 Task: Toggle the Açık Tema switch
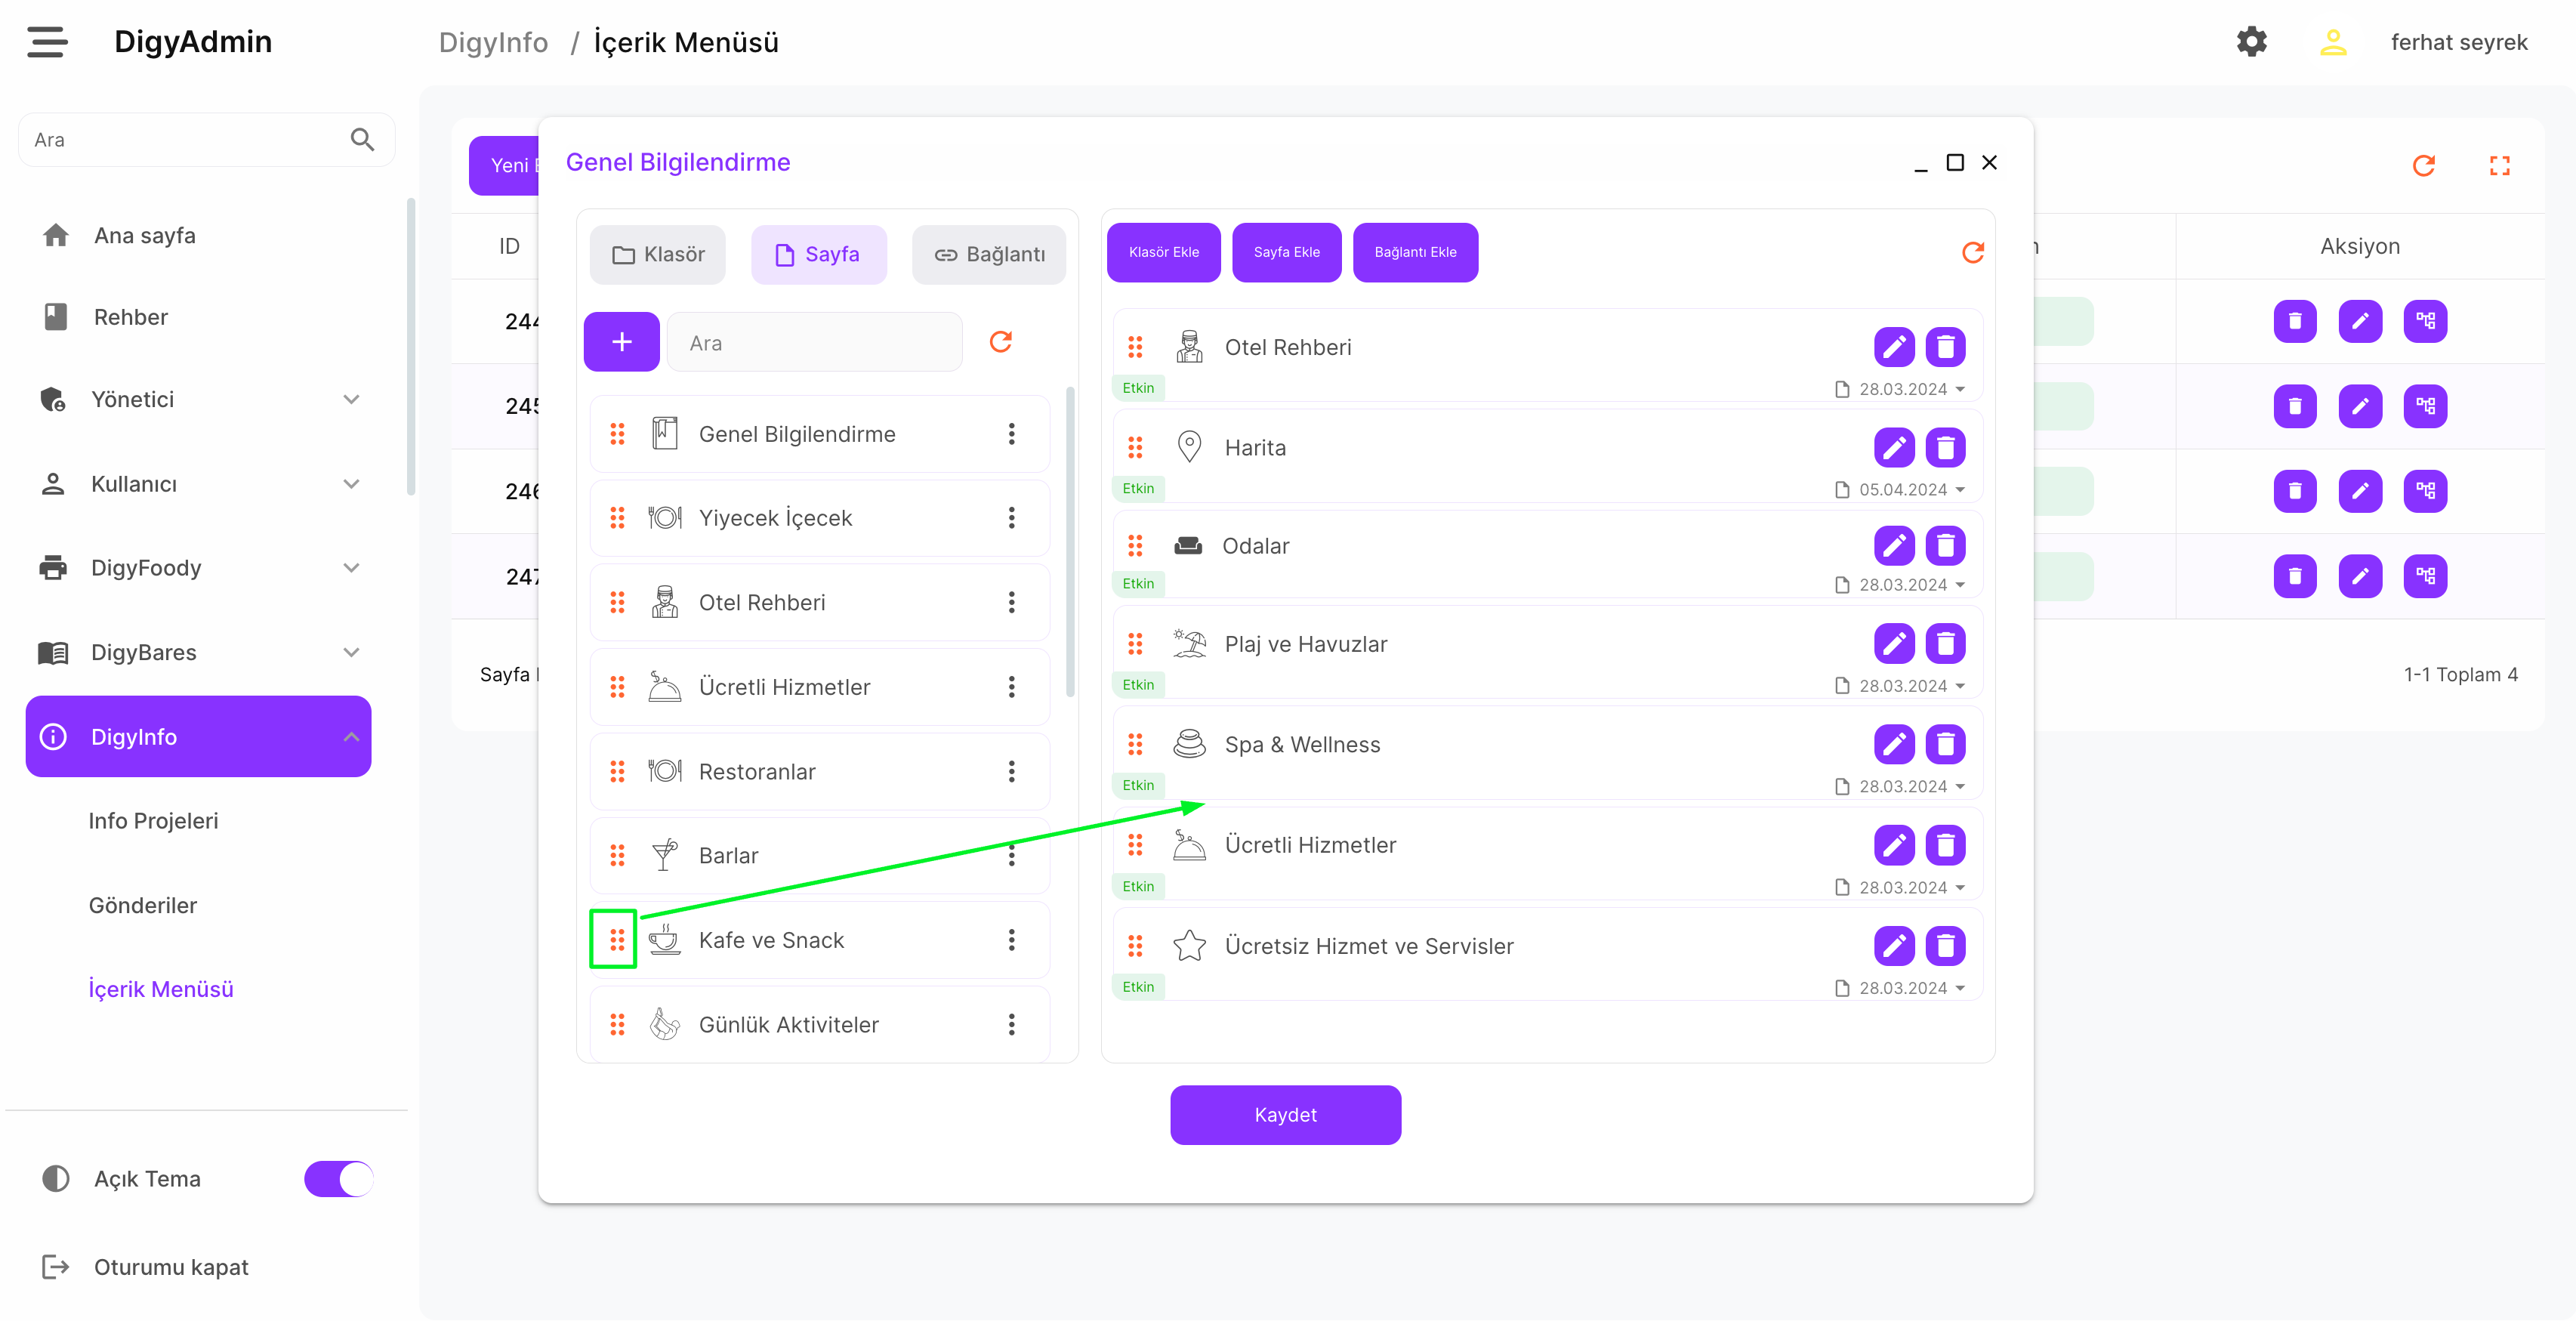click(338, 1178)
